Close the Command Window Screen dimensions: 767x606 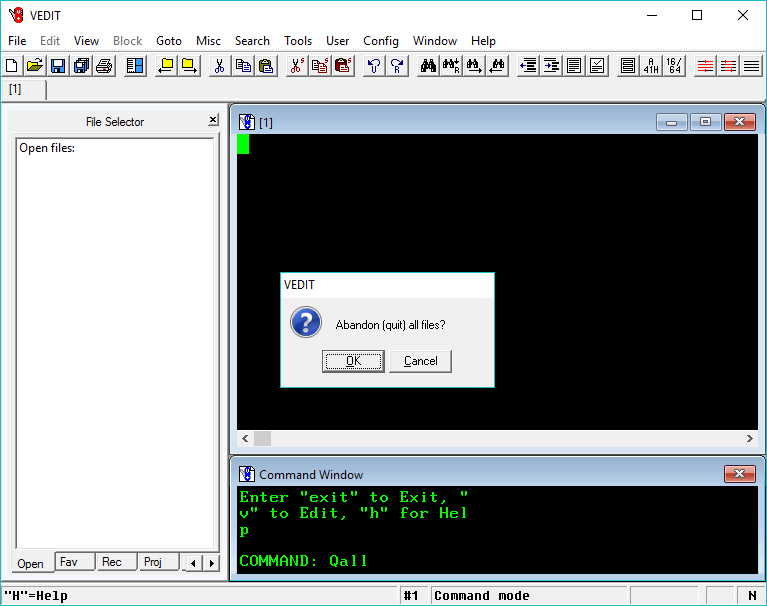click(740, 473)
